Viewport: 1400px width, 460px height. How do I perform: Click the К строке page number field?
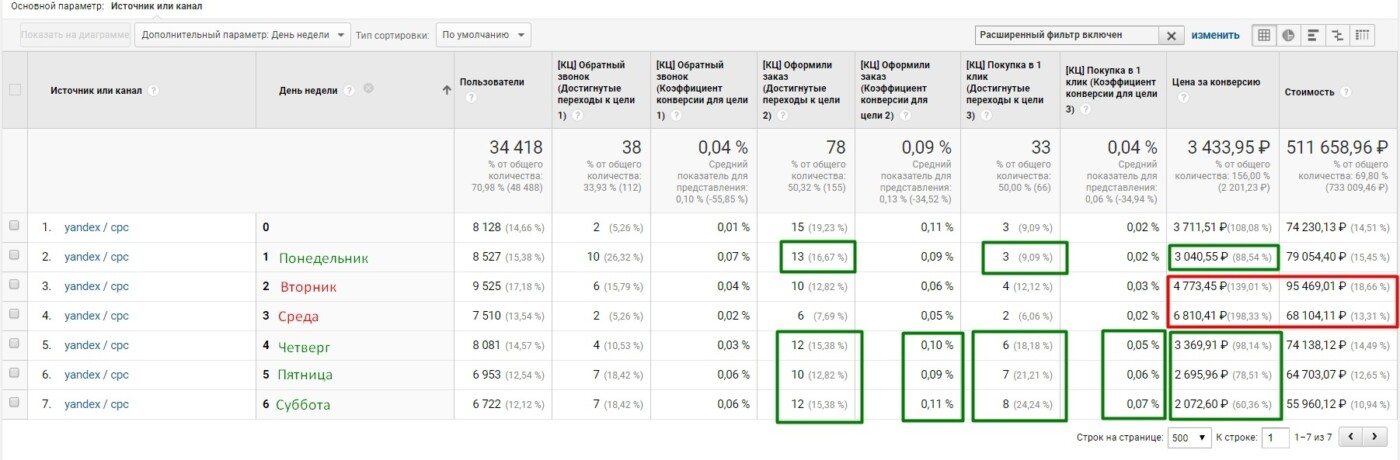(1275, 437)
